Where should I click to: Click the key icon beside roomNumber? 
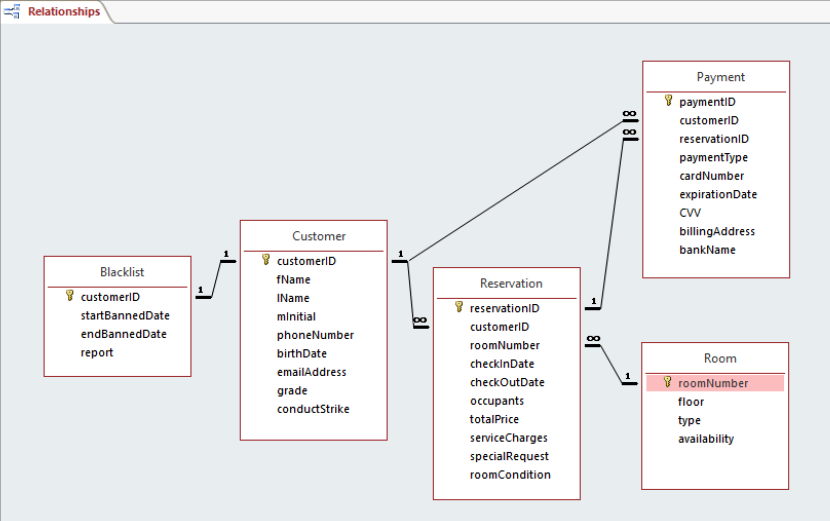(667, 382)
